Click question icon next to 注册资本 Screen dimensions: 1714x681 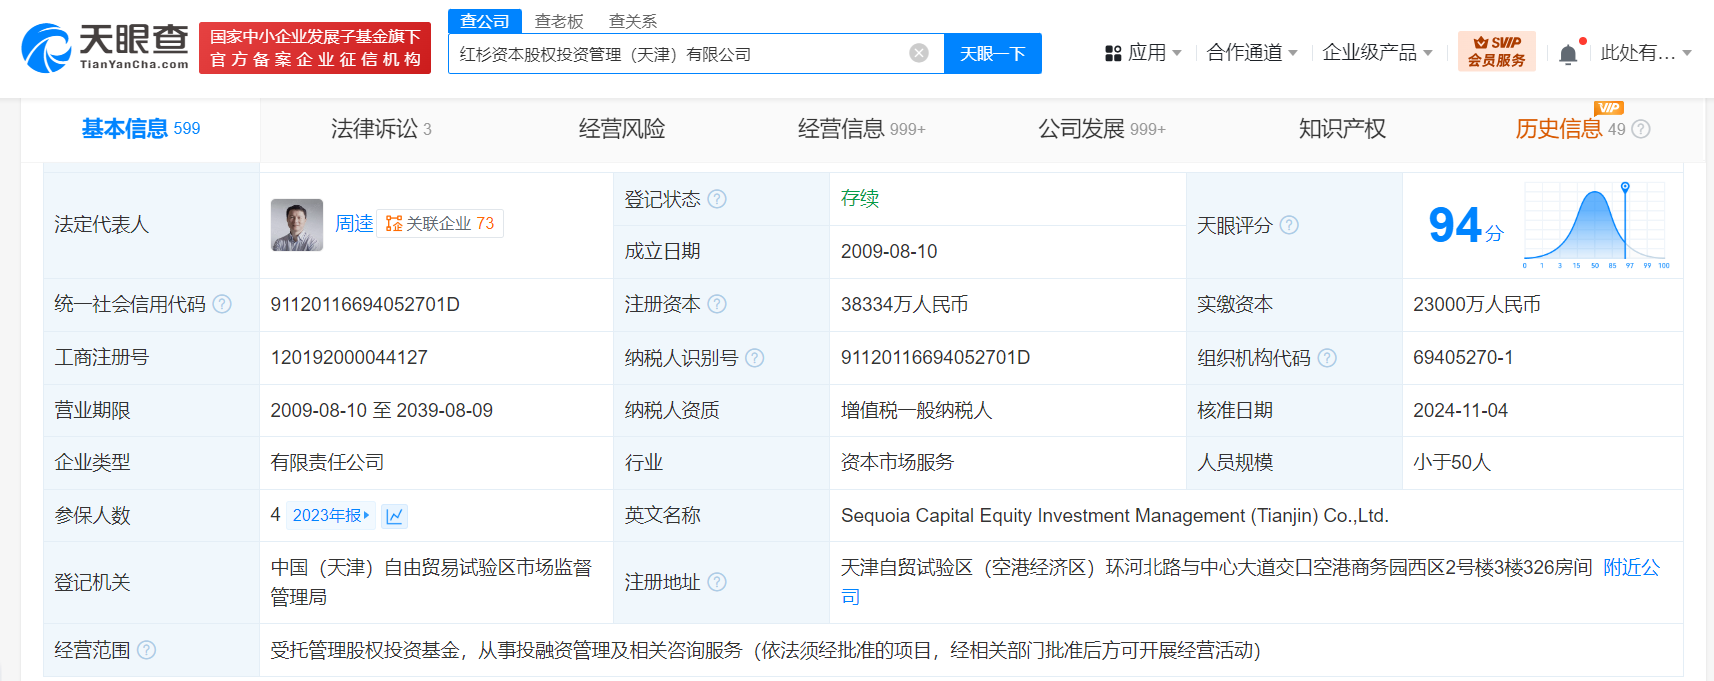(x=717, y=304)
